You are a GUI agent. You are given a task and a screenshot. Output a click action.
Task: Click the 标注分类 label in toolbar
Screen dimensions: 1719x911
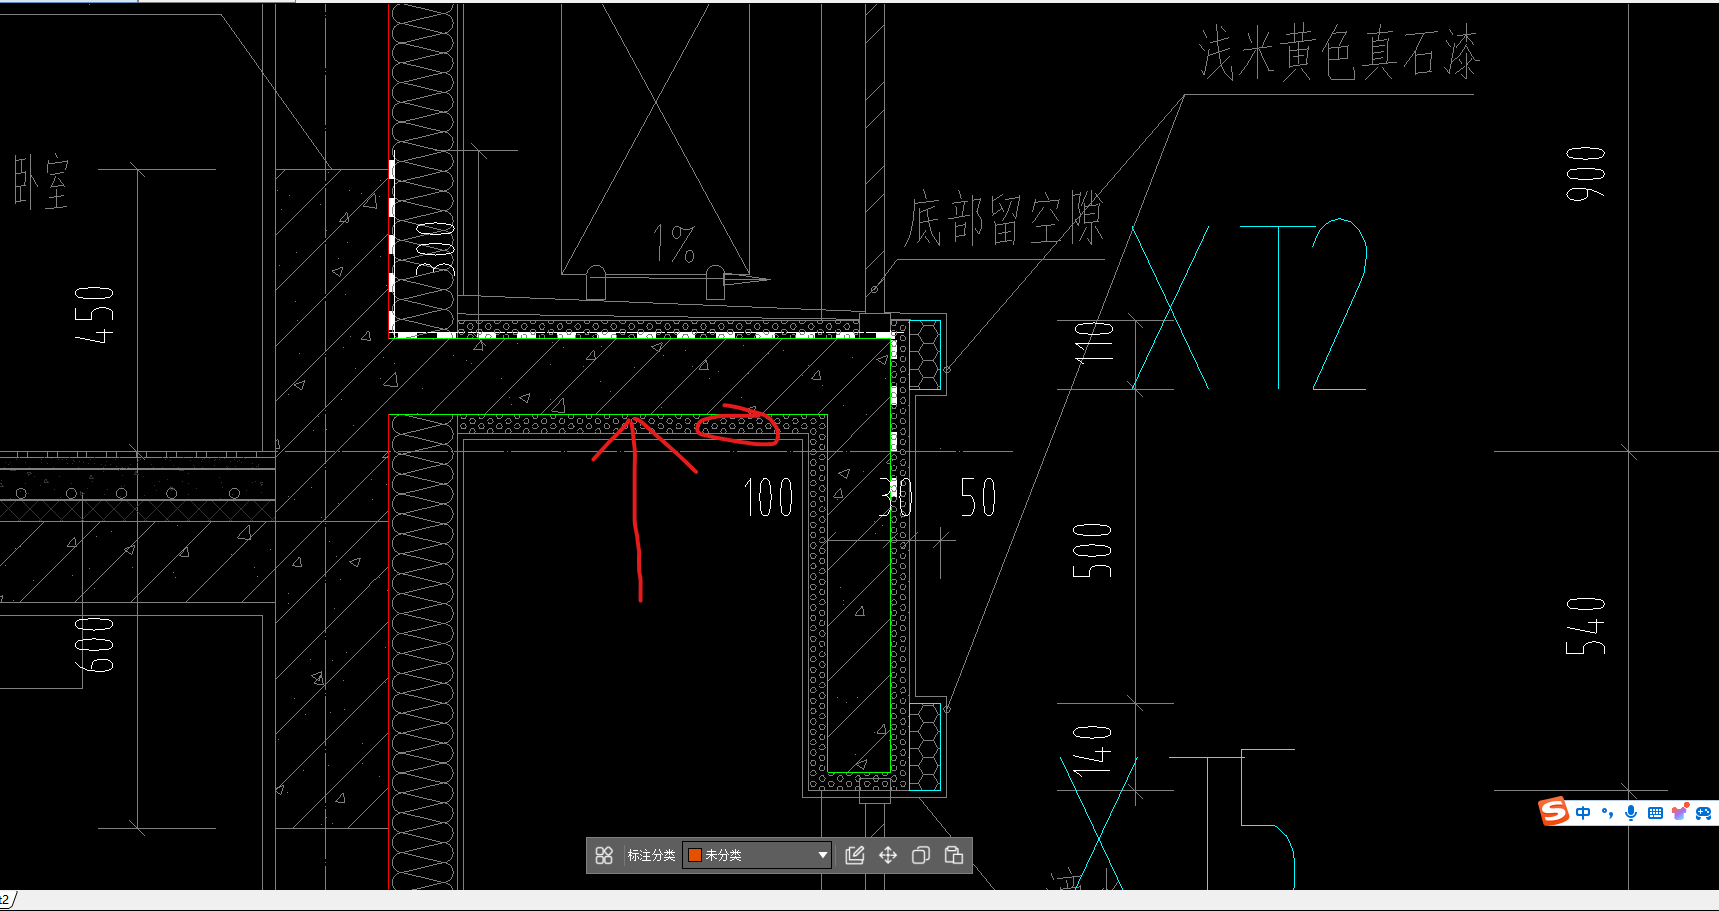[651, 855]
